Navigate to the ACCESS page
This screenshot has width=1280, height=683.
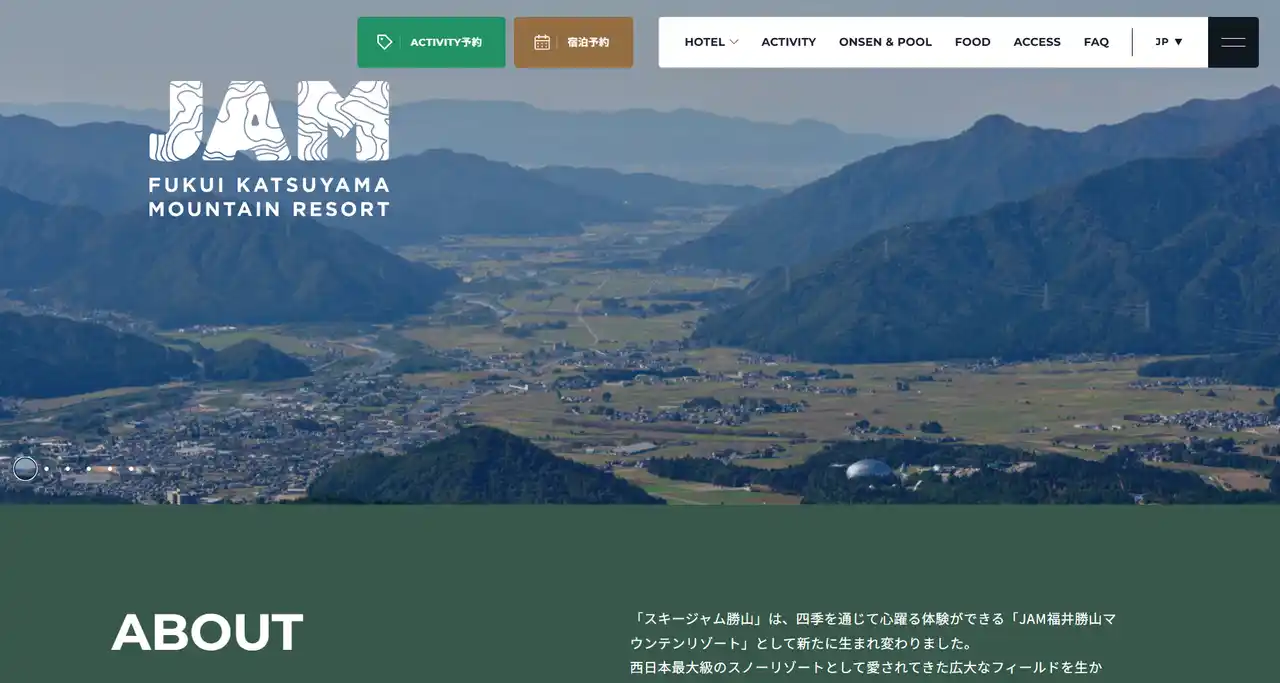click(1036, 42)
